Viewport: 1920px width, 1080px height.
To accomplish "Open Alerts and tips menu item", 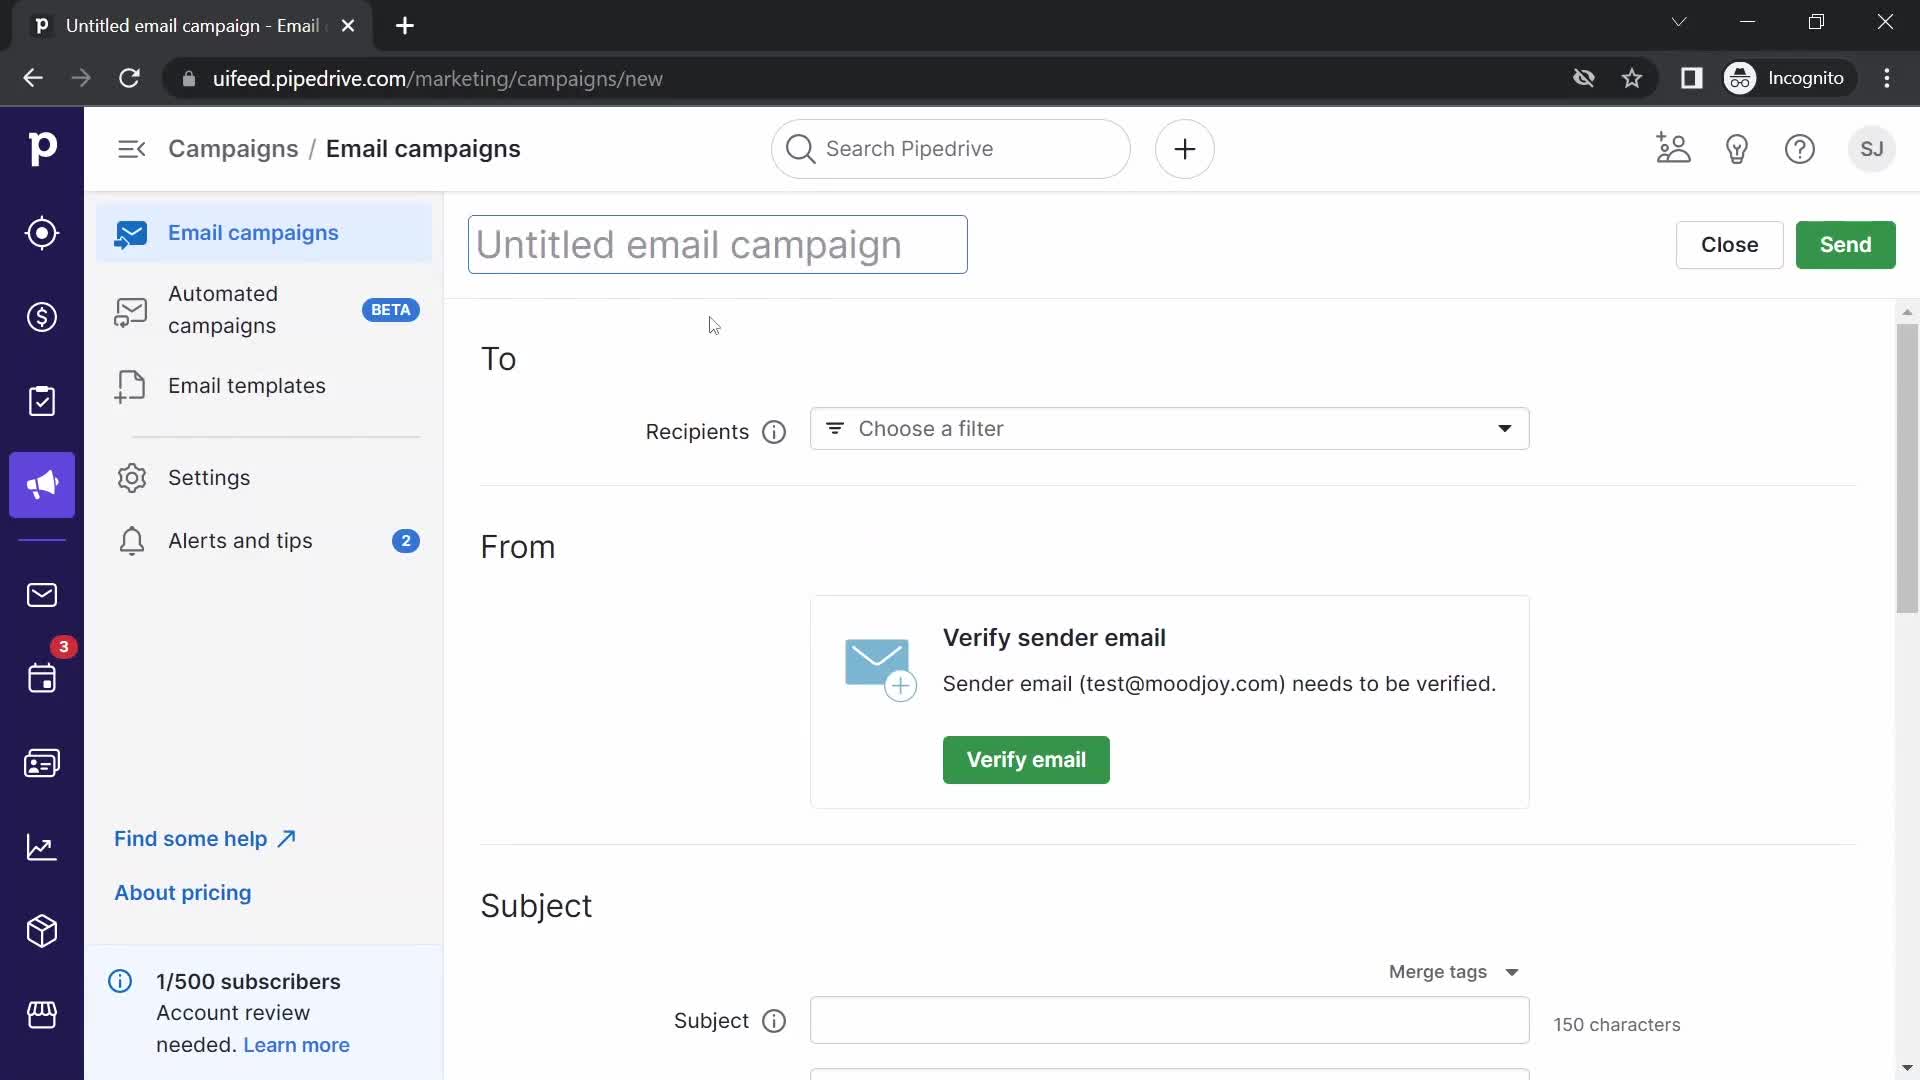I will 264,541.
